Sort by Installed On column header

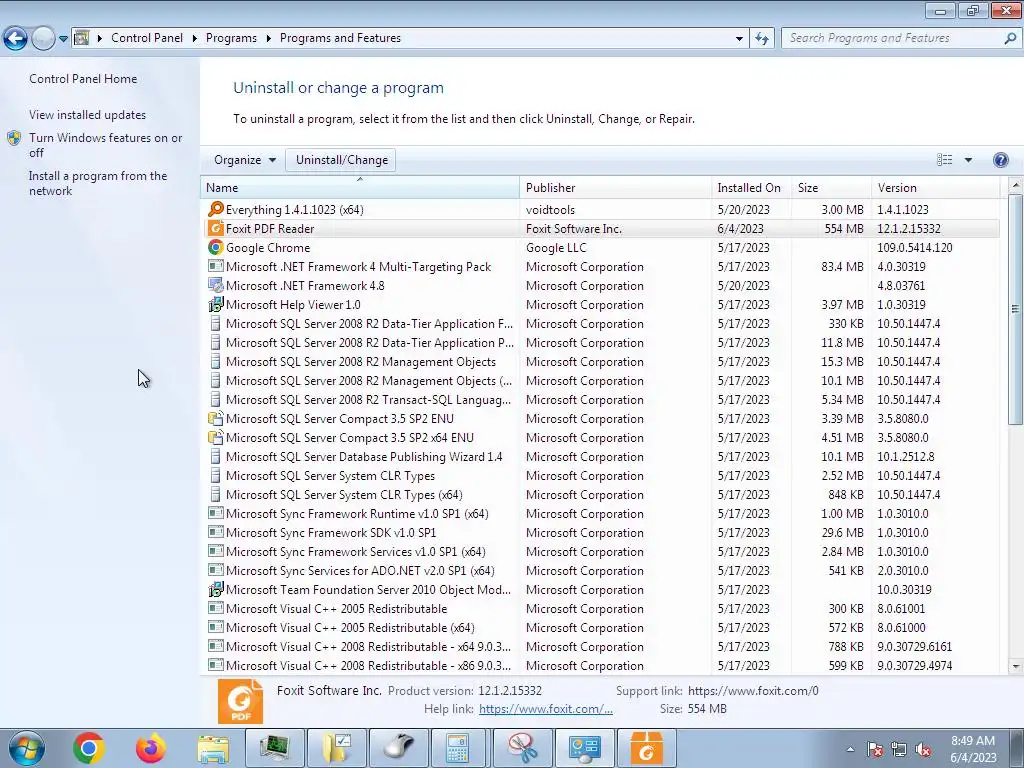click(751, 187)
